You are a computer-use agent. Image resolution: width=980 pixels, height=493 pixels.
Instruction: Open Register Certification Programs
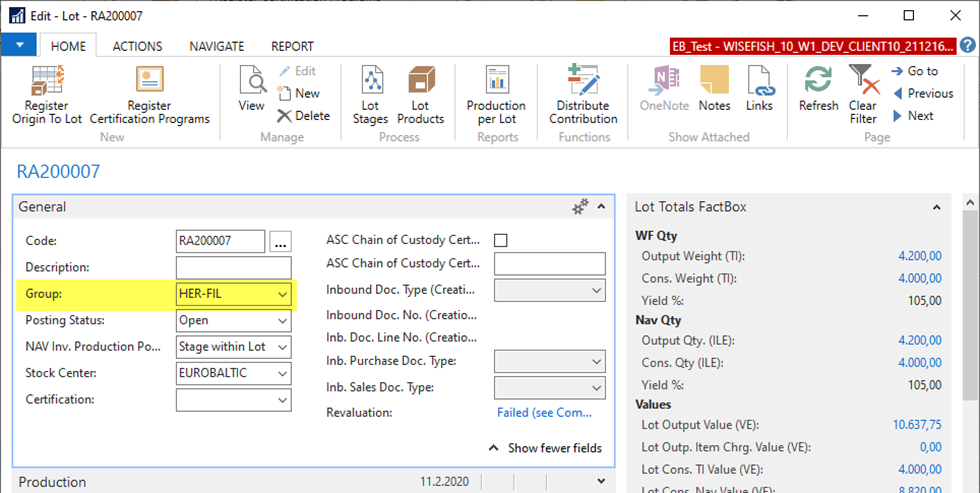149,82
